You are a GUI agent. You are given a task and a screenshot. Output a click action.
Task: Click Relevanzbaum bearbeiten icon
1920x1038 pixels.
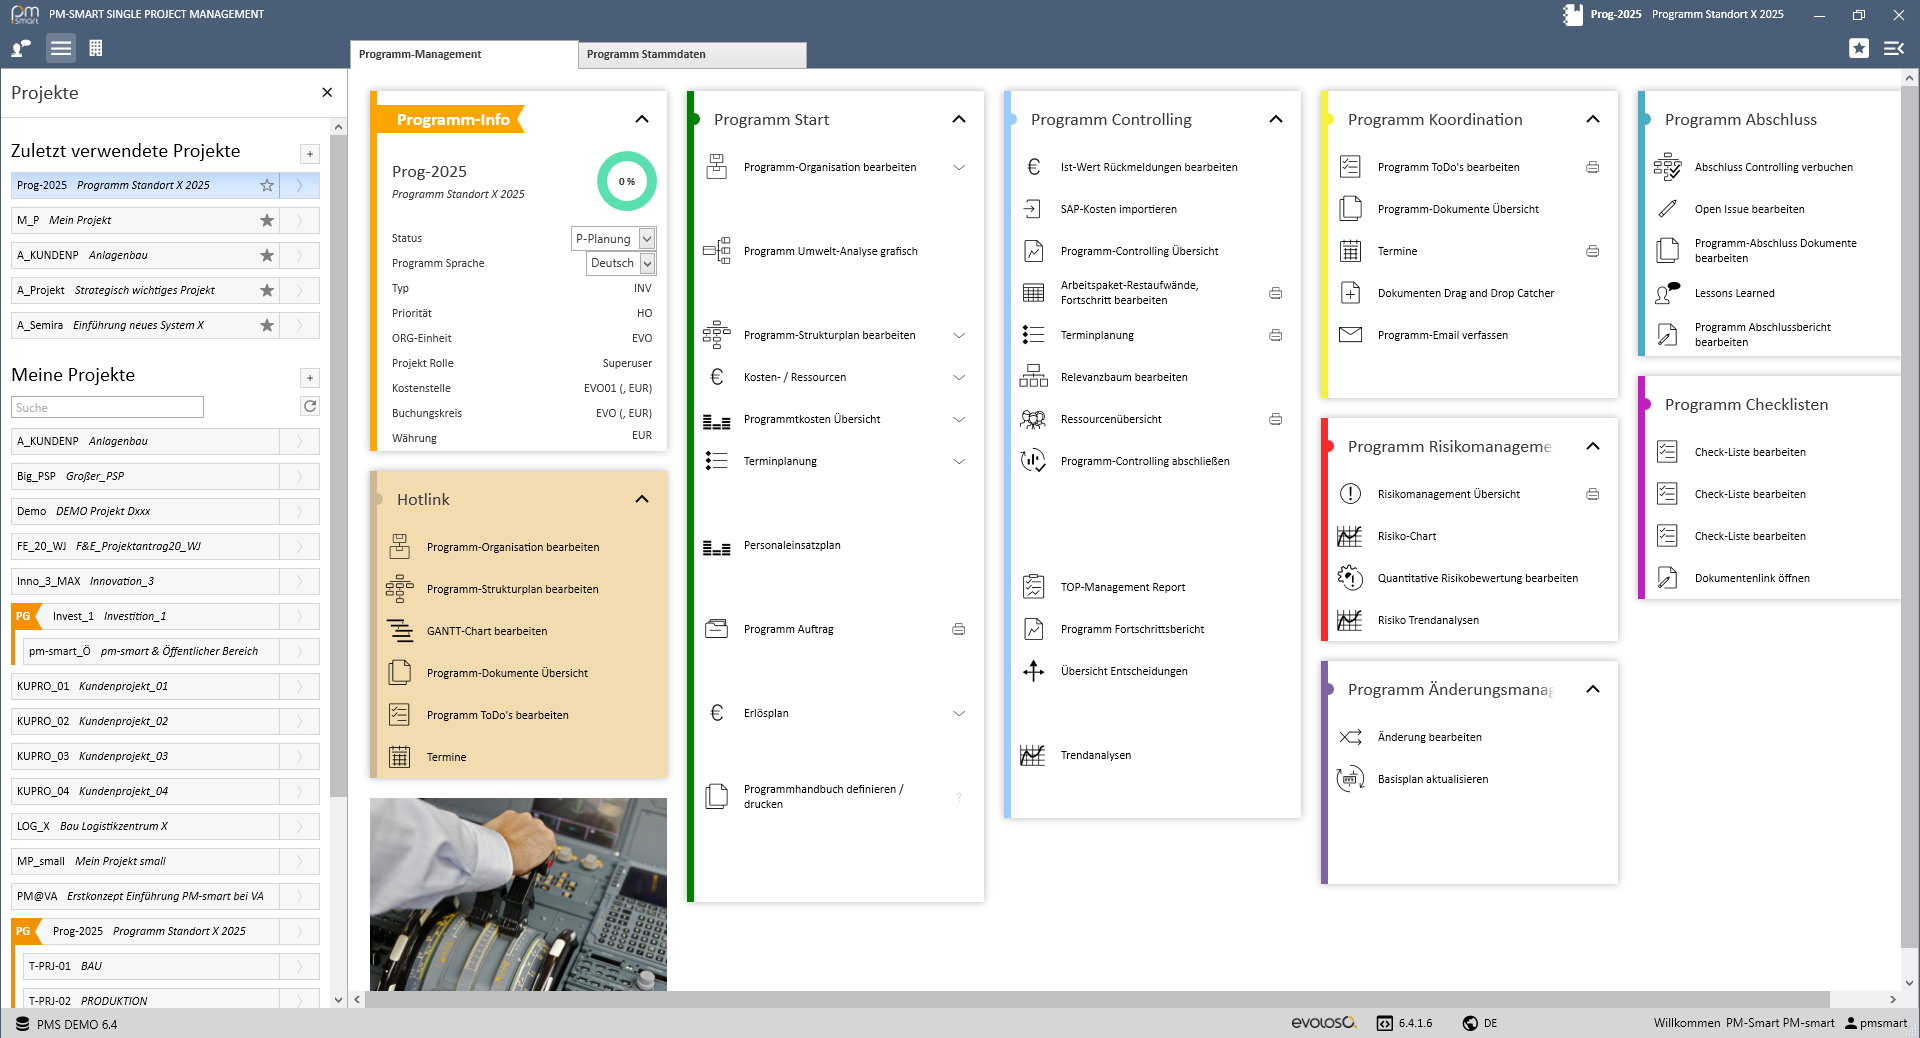coord(1033,377)
